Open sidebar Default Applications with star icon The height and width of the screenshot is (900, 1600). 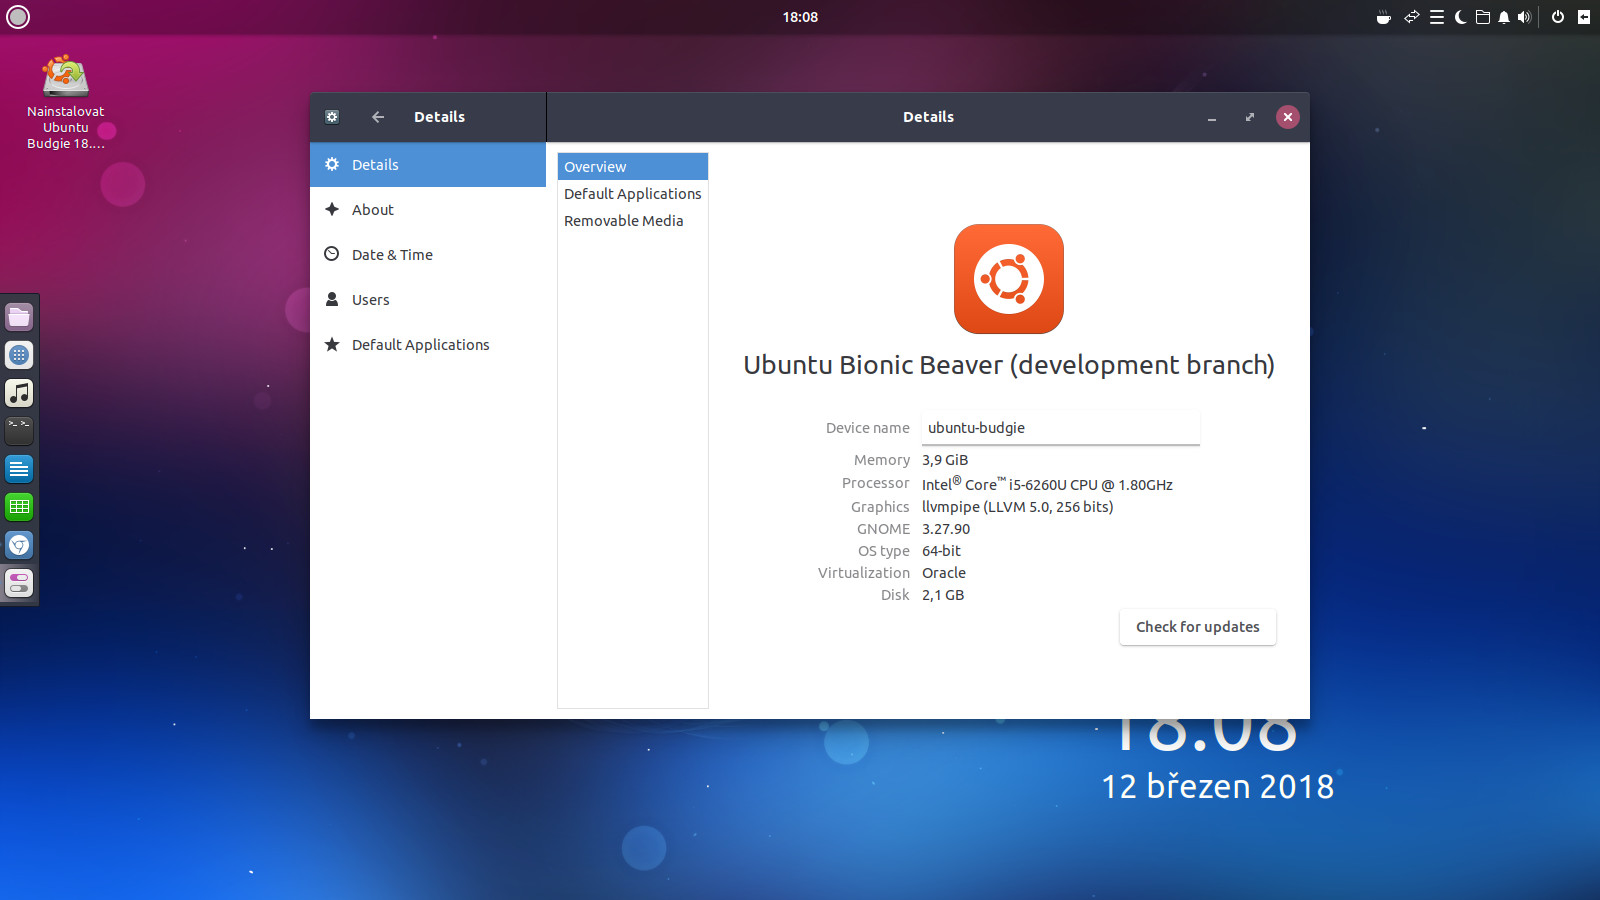428,345
